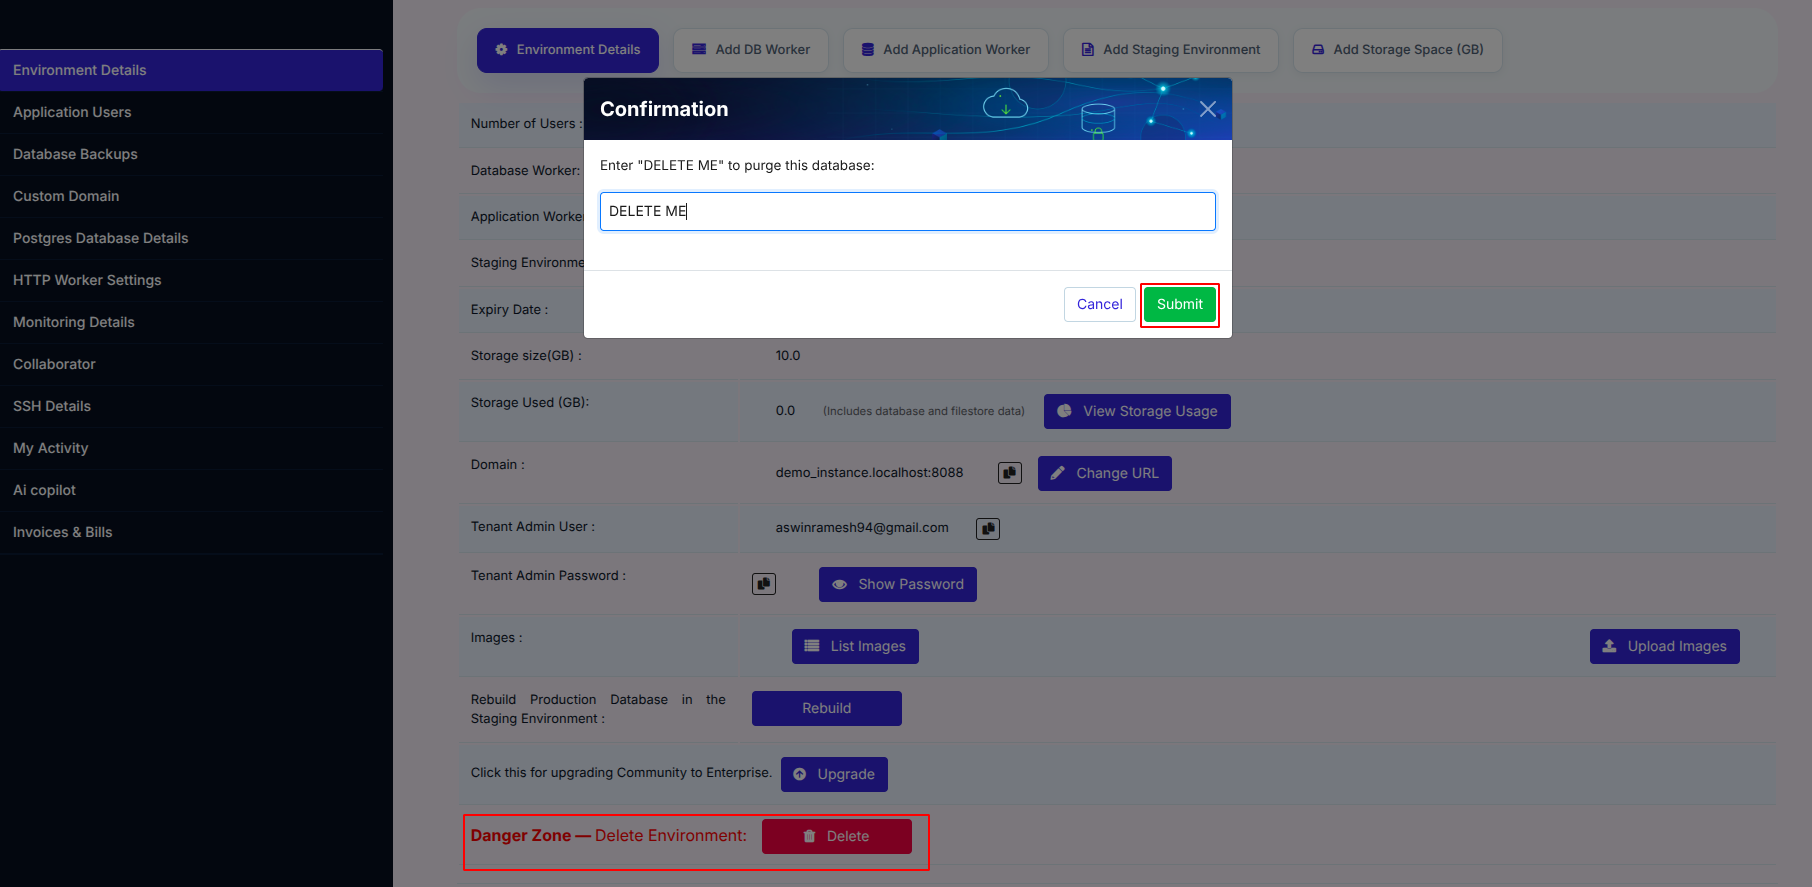This screenshot has height=887, width=1812.
Task: Open the List Images button
Action: click(855, 646)
